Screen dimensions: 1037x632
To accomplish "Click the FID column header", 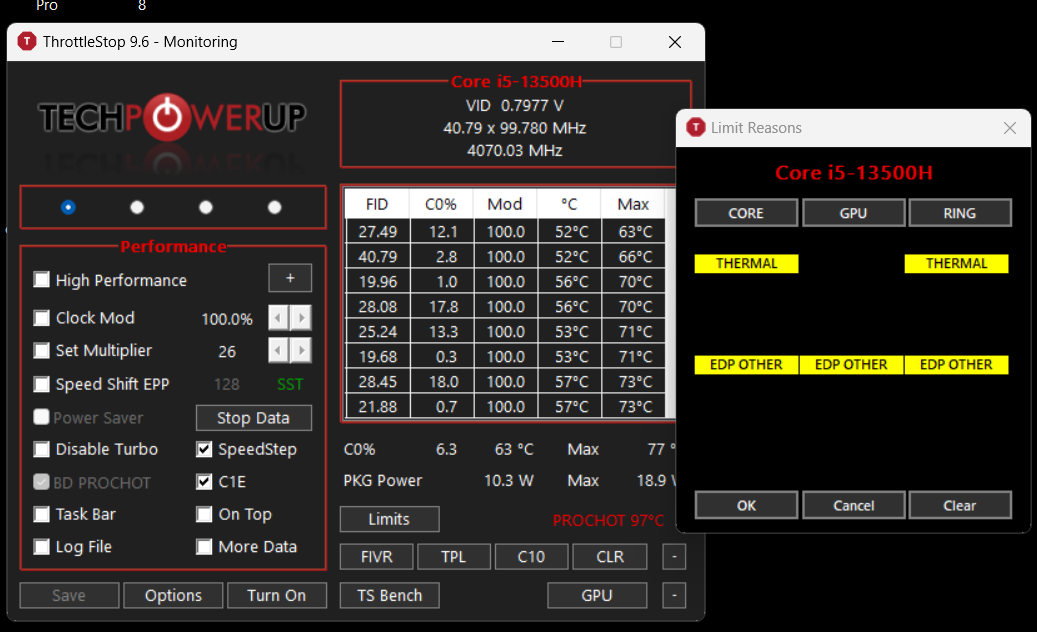I will (377, 204).
